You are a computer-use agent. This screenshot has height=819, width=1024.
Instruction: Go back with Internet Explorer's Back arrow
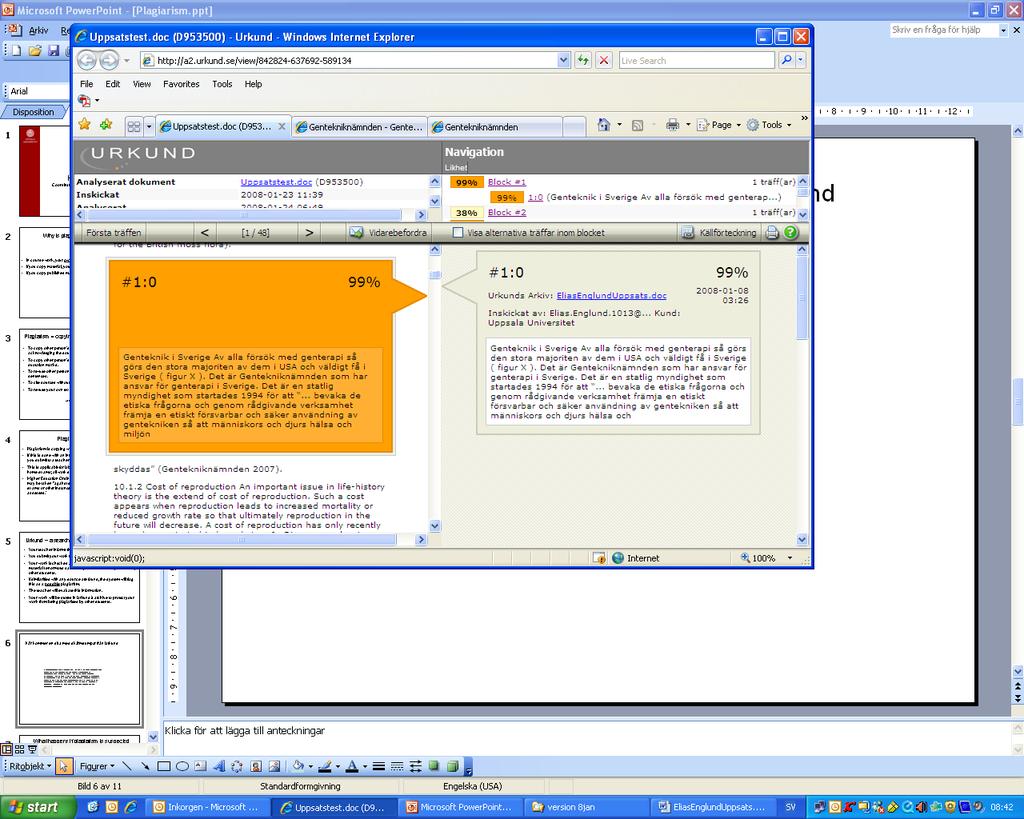click(x=87, y=60)
